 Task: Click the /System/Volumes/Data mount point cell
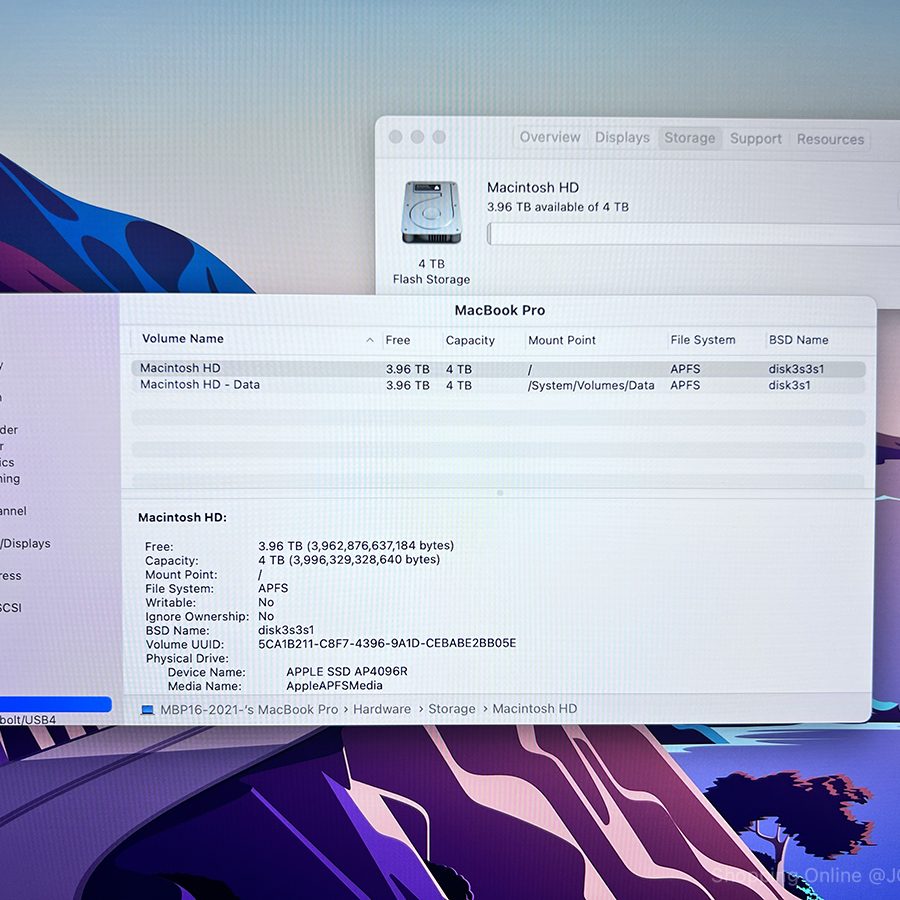(x=591, y=386)
